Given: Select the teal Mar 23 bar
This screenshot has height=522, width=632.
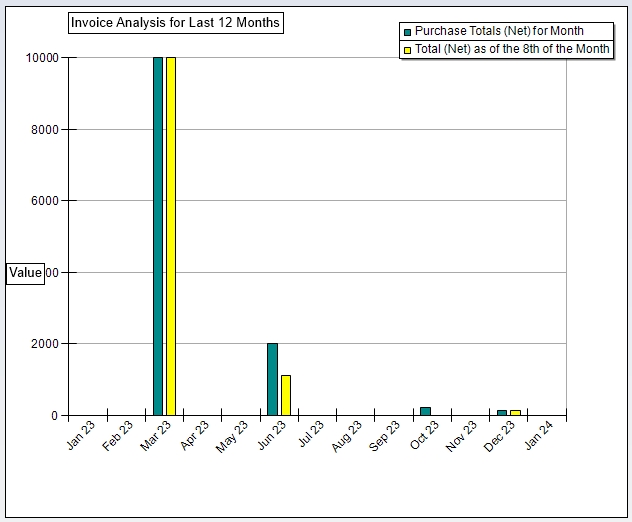Looking at the screenshot, I should tap(158, 236).
